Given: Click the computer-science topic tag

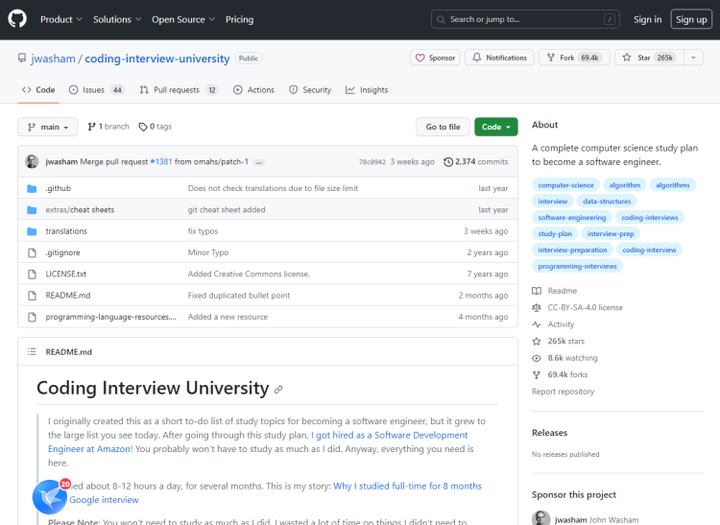Looking at the screenshot, I should tap(566, 185).
